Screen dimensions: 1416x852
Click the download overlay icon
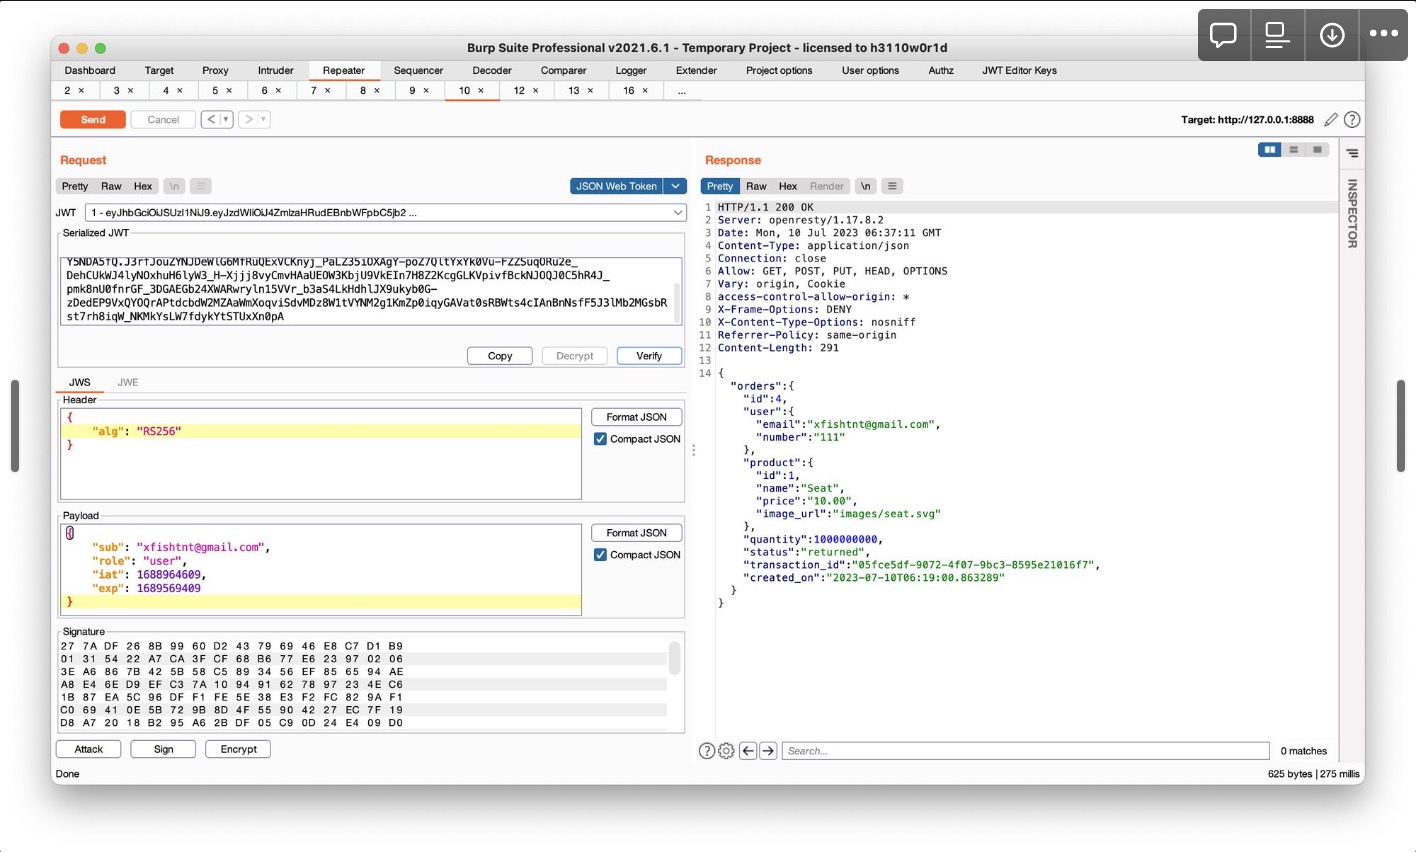(x=1332, y=35)
